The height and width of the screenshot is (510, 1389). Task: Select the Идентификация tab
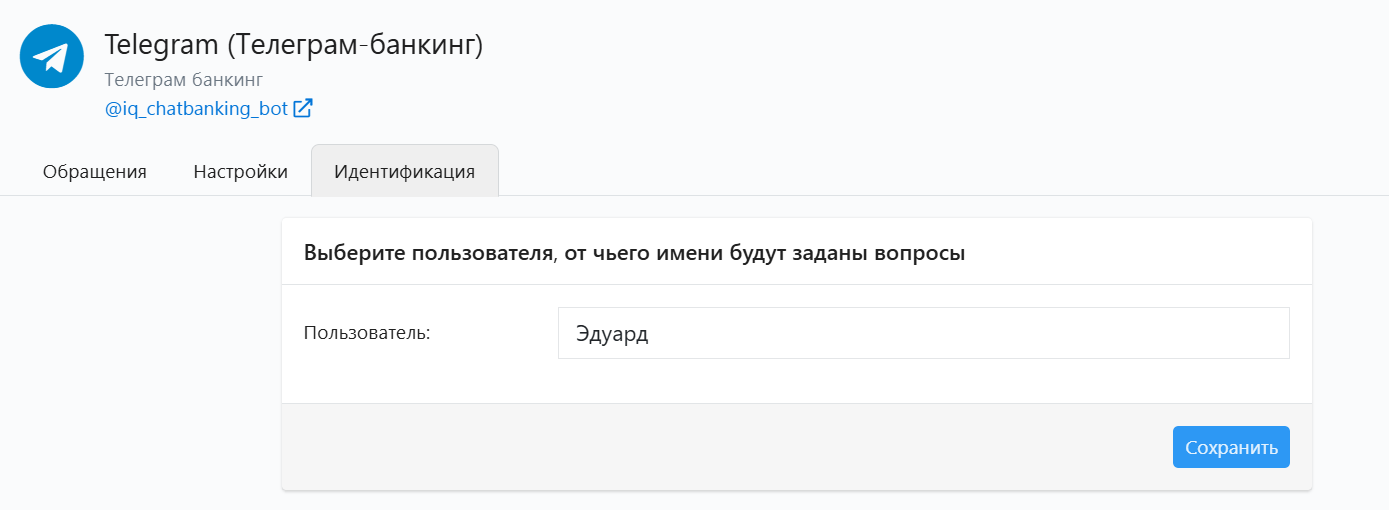(x=405, y=171)
